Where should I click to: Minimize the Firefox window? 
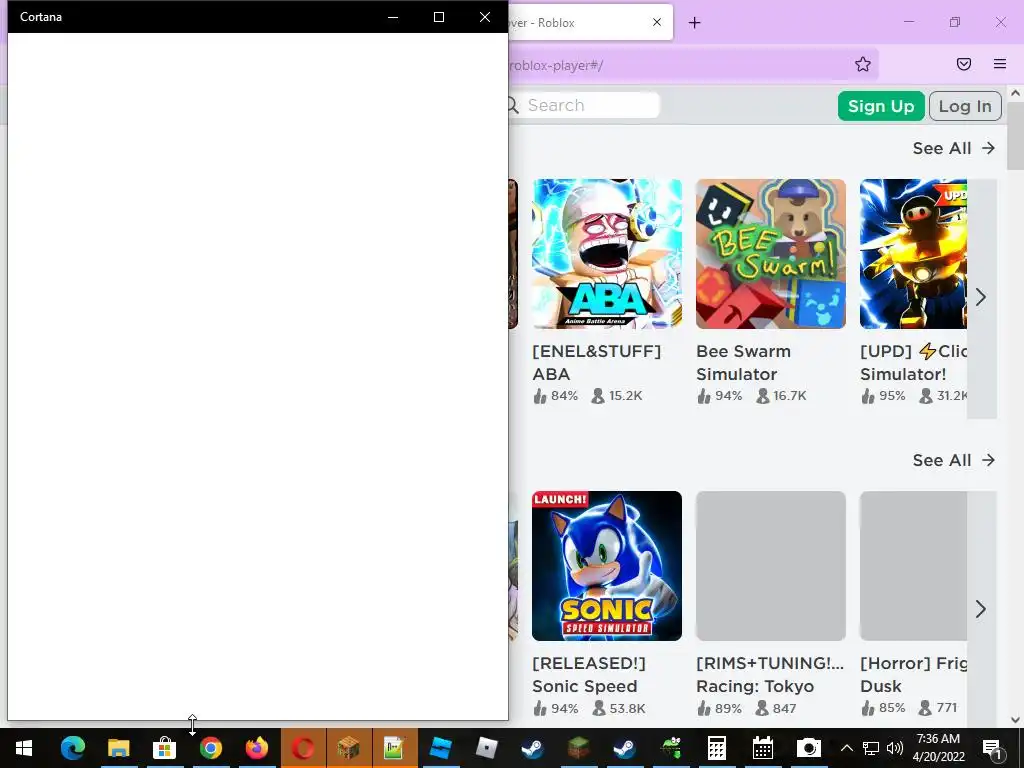[908, 22]
